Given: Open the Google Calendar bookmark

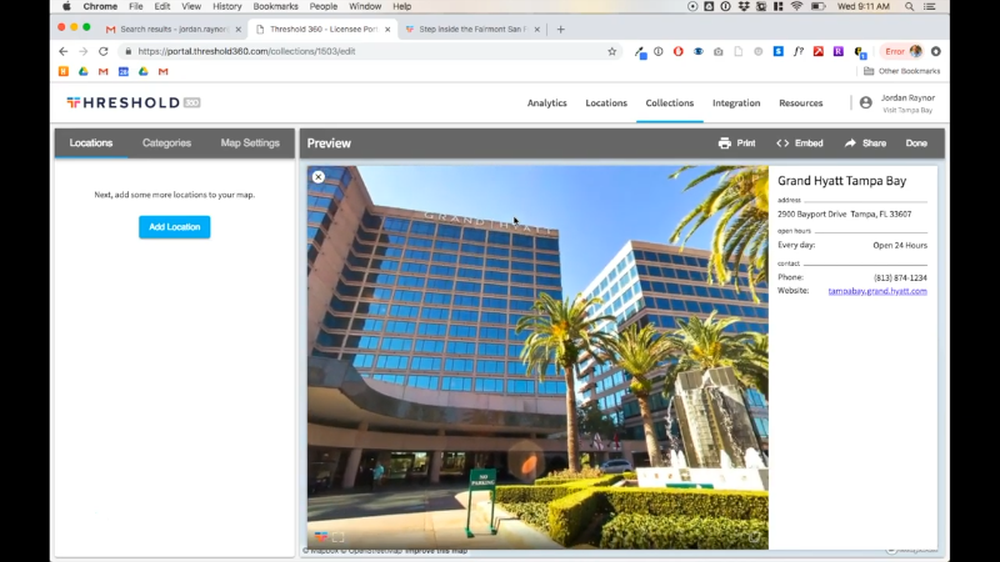Looking at the screenshot, I should [123, 71].
